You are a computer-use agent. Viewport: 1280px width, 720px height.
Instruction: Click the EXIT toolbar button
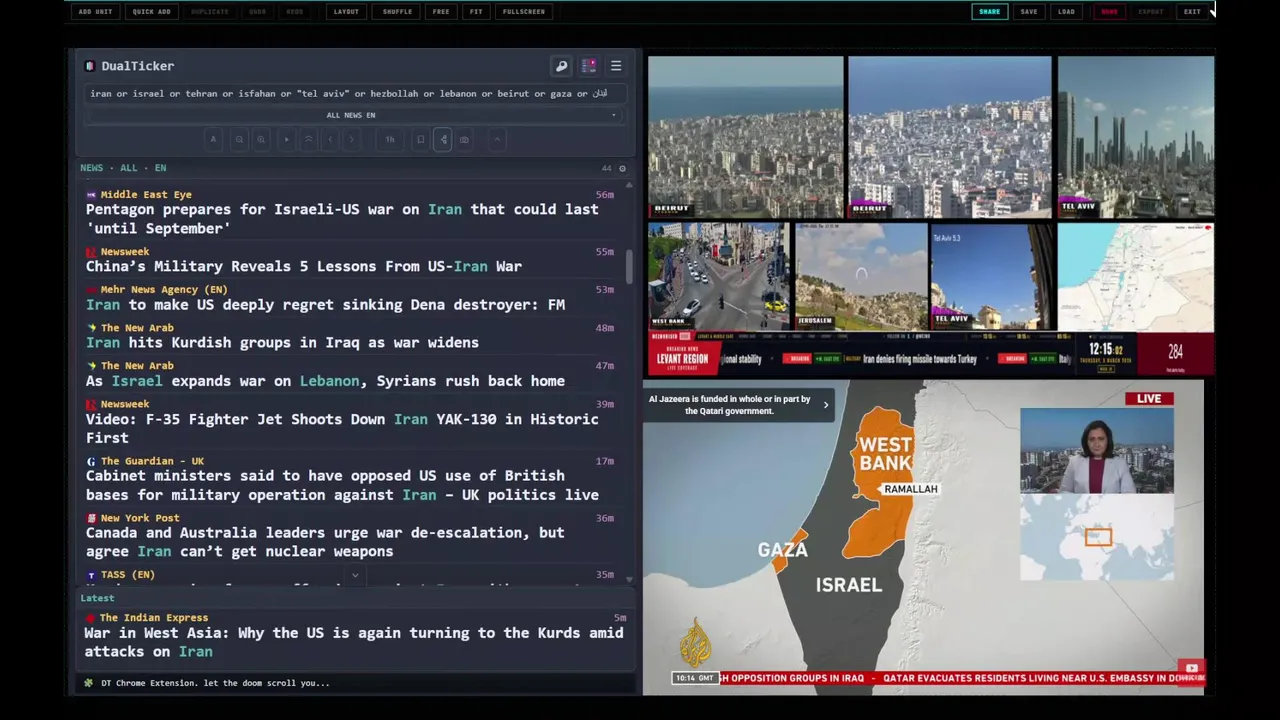click(x=1192, y=12)
